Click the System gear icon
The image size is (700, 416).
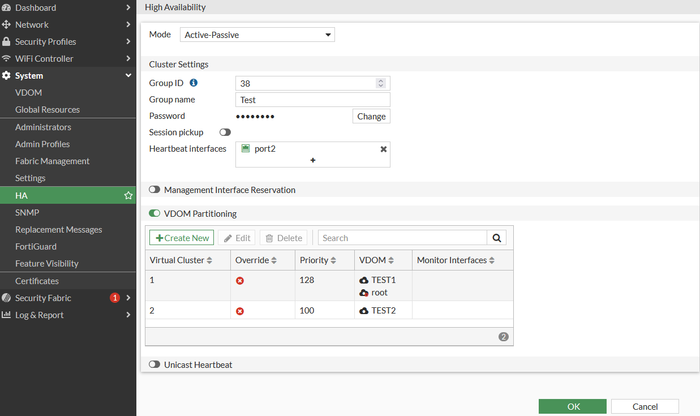[7, 75]
